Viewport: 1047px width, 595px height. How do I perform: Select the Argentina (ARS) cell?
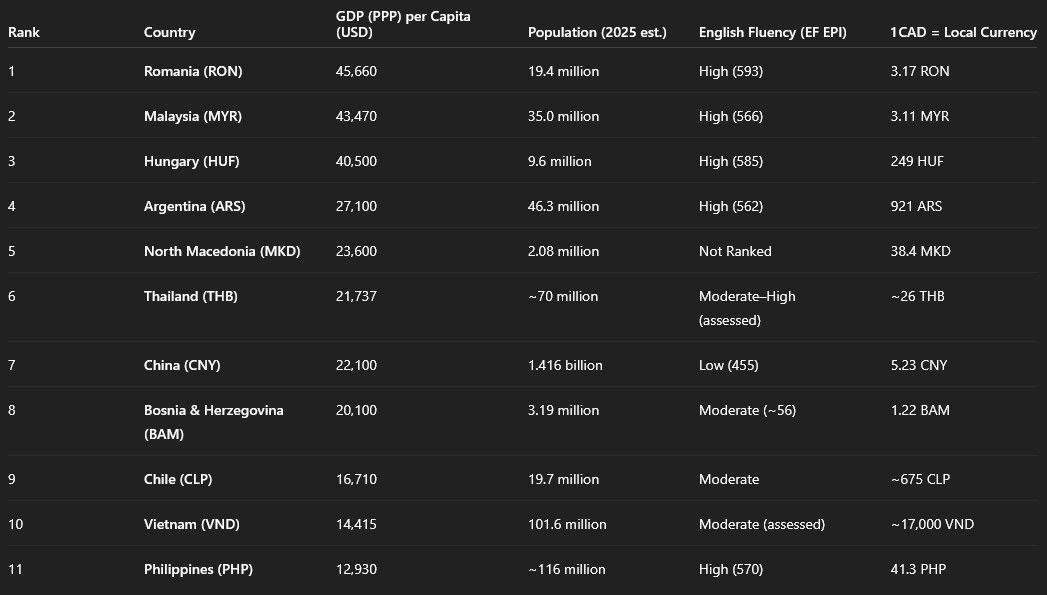(194, 206)
